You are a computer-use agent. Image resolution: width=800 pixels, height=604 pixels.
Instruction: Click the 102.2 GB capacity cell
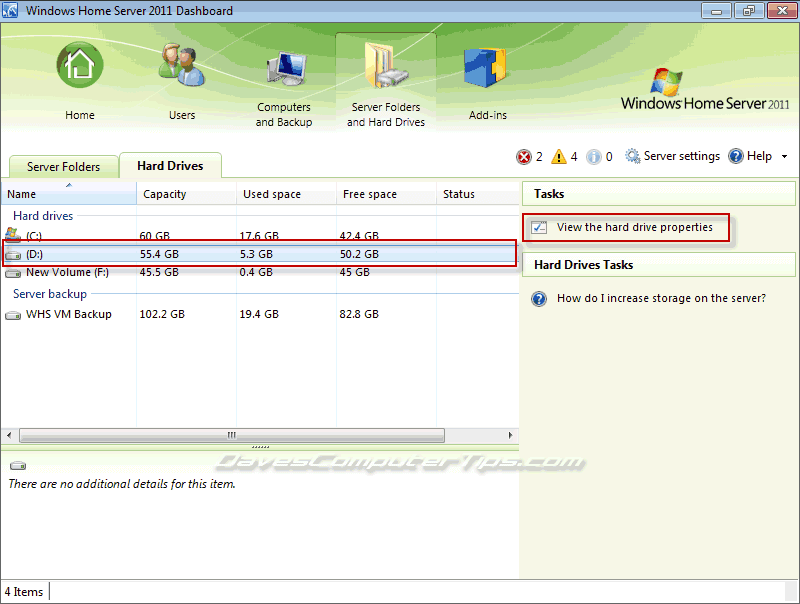coord(162,314)
